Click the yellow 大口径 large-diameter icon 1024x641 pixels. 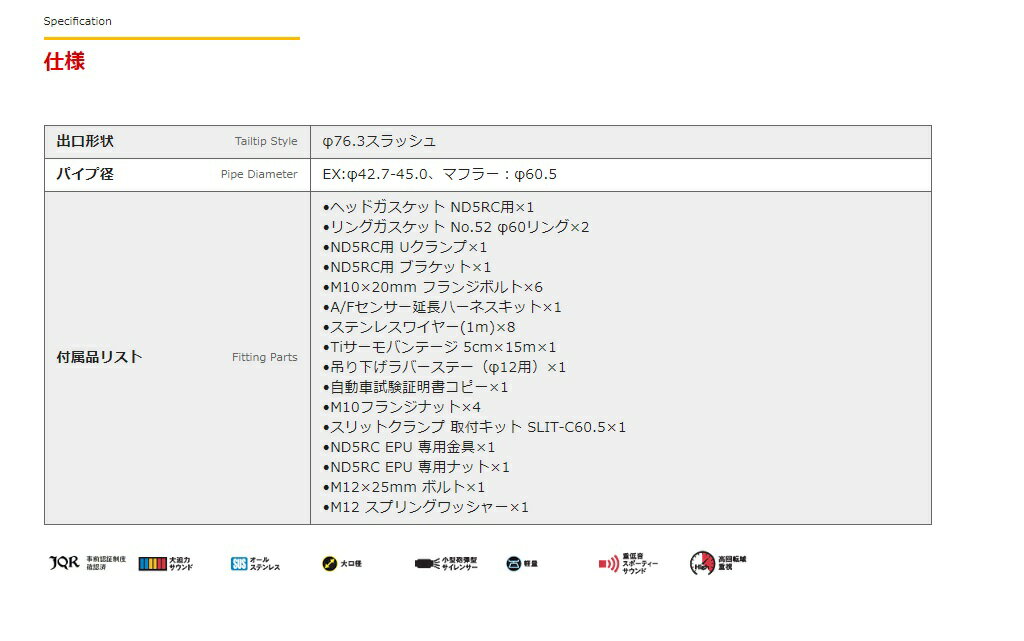(x=329, y=564)
